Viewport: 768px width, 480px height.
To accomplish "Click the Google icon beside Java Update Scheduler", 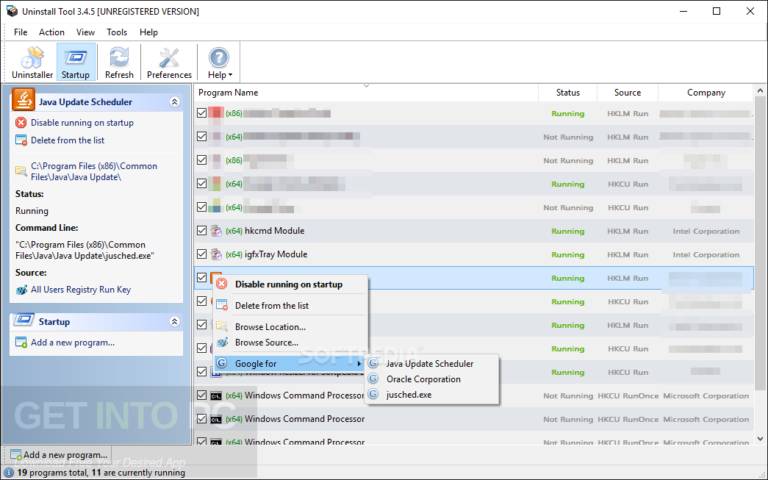I will 374,364.
